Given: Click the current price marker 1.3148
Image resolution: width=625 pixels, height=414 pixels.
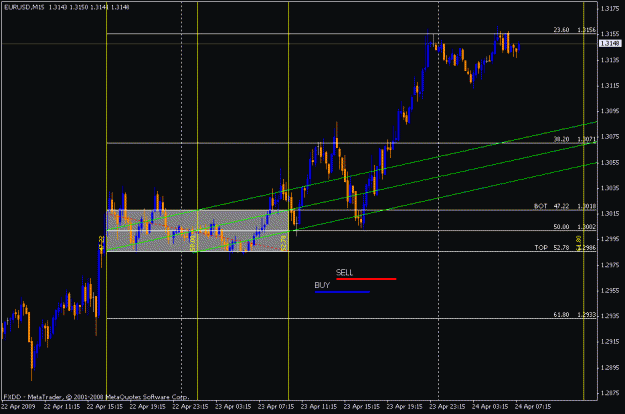Looking at the screenshot, I should tap(610, 43).
